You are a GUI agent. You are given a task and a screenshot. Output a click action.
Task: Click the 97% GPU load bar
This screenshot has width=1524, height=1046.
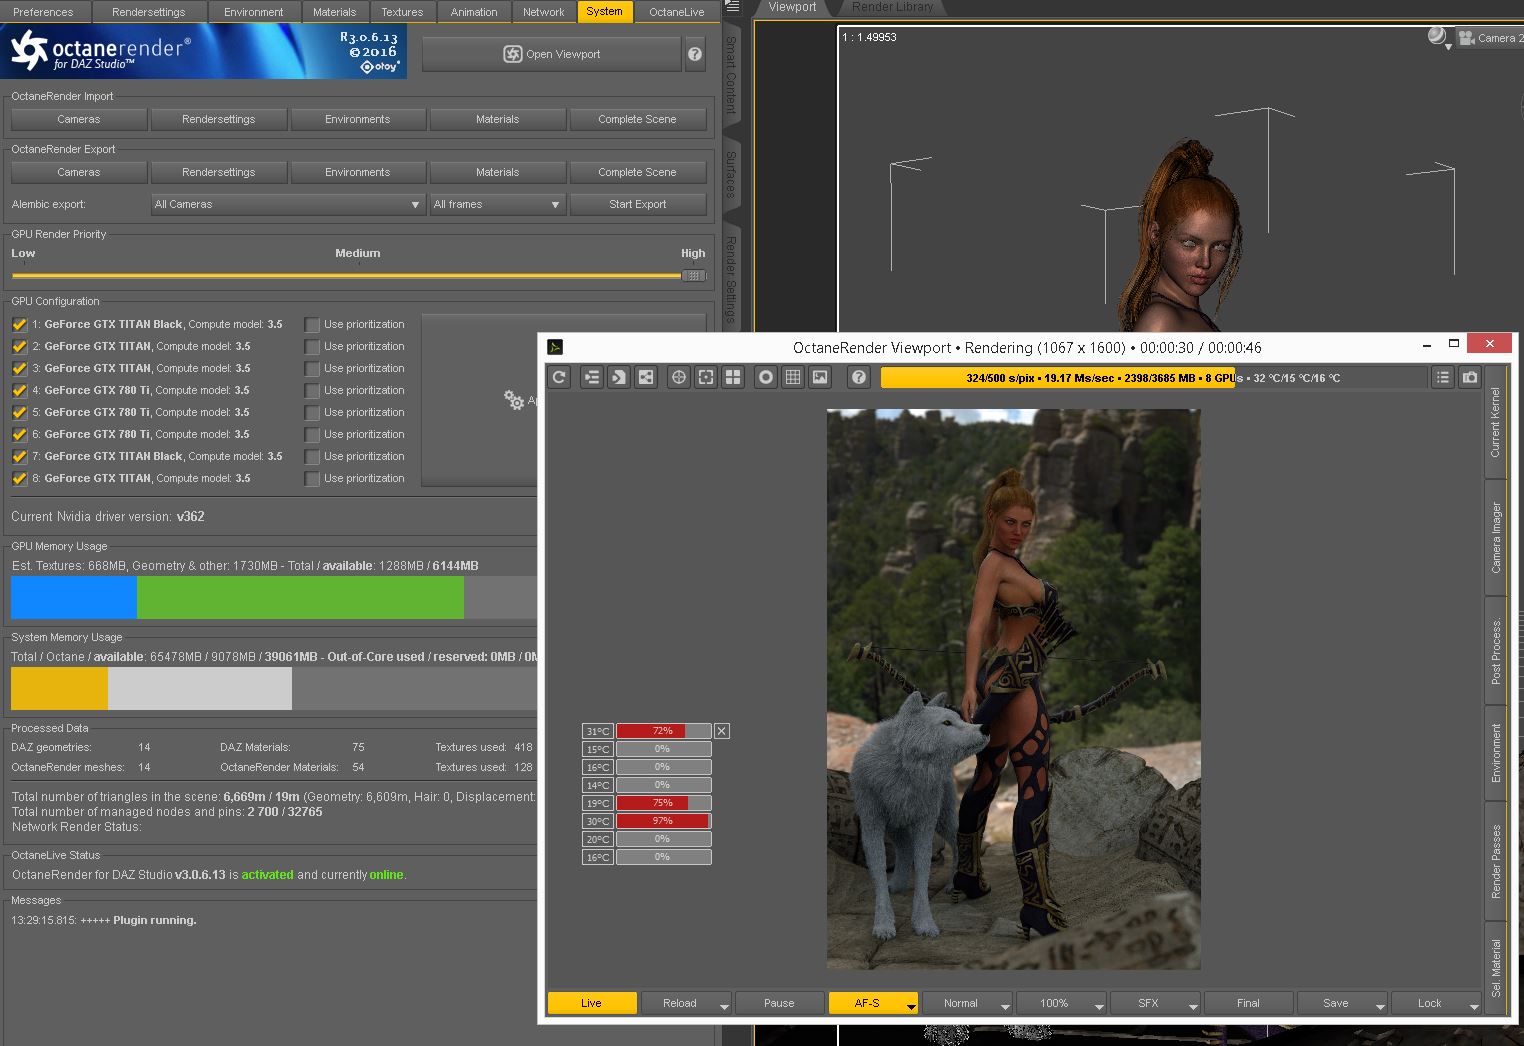(x=663, y=821)
